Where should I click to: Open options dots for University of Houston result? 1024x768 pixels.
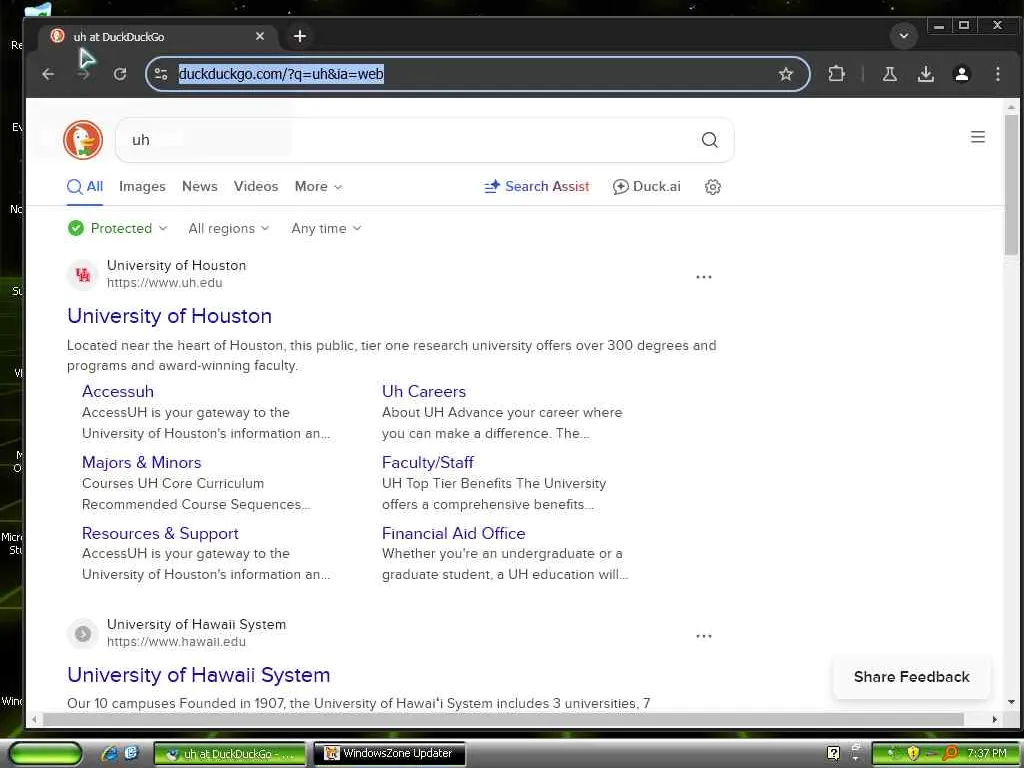[x=703, y=277]
